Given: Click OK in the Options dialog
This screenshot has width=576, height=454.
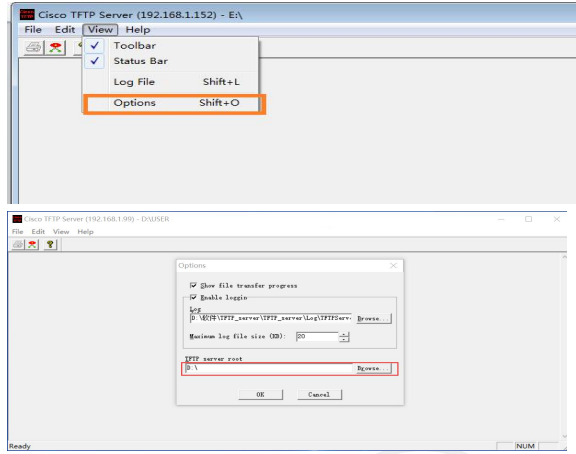Looking at the screenshot, I should (260, 394).
